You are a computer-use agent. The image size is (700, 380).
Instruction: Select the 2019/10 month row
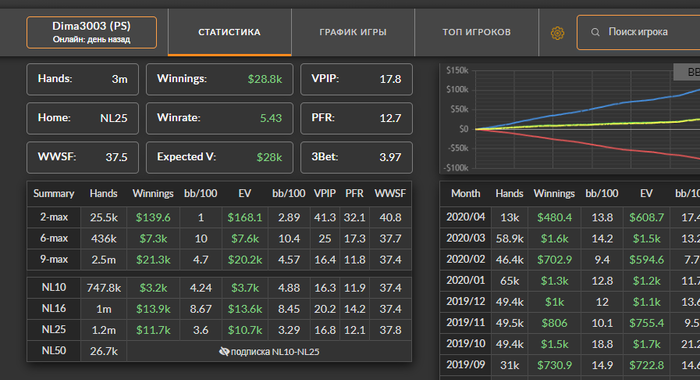point(466,344)
